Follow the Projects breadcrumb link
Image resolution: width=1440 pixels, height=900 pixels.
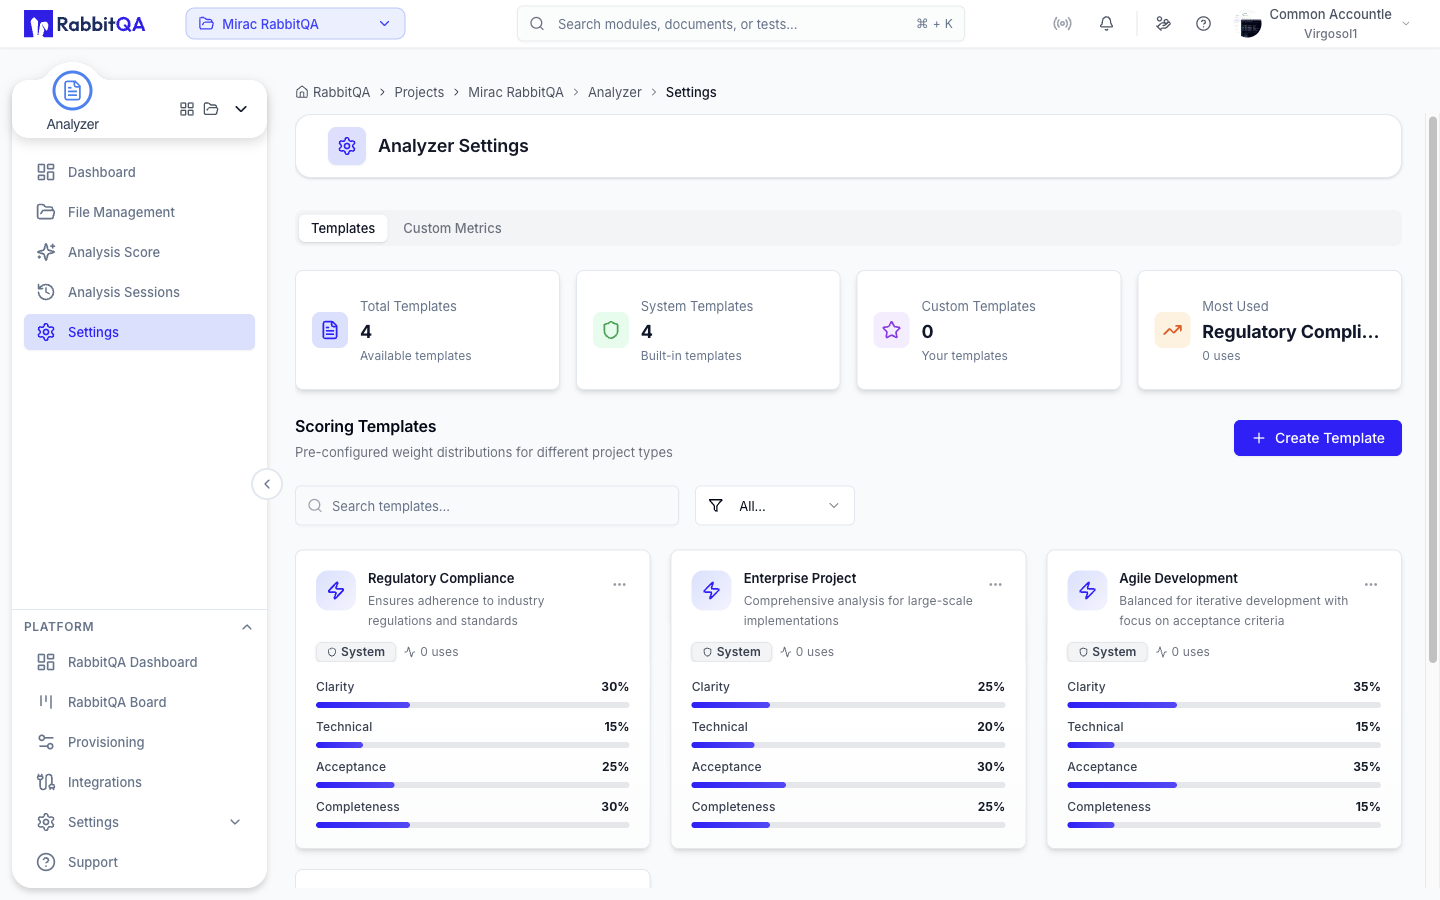[419, 92]
